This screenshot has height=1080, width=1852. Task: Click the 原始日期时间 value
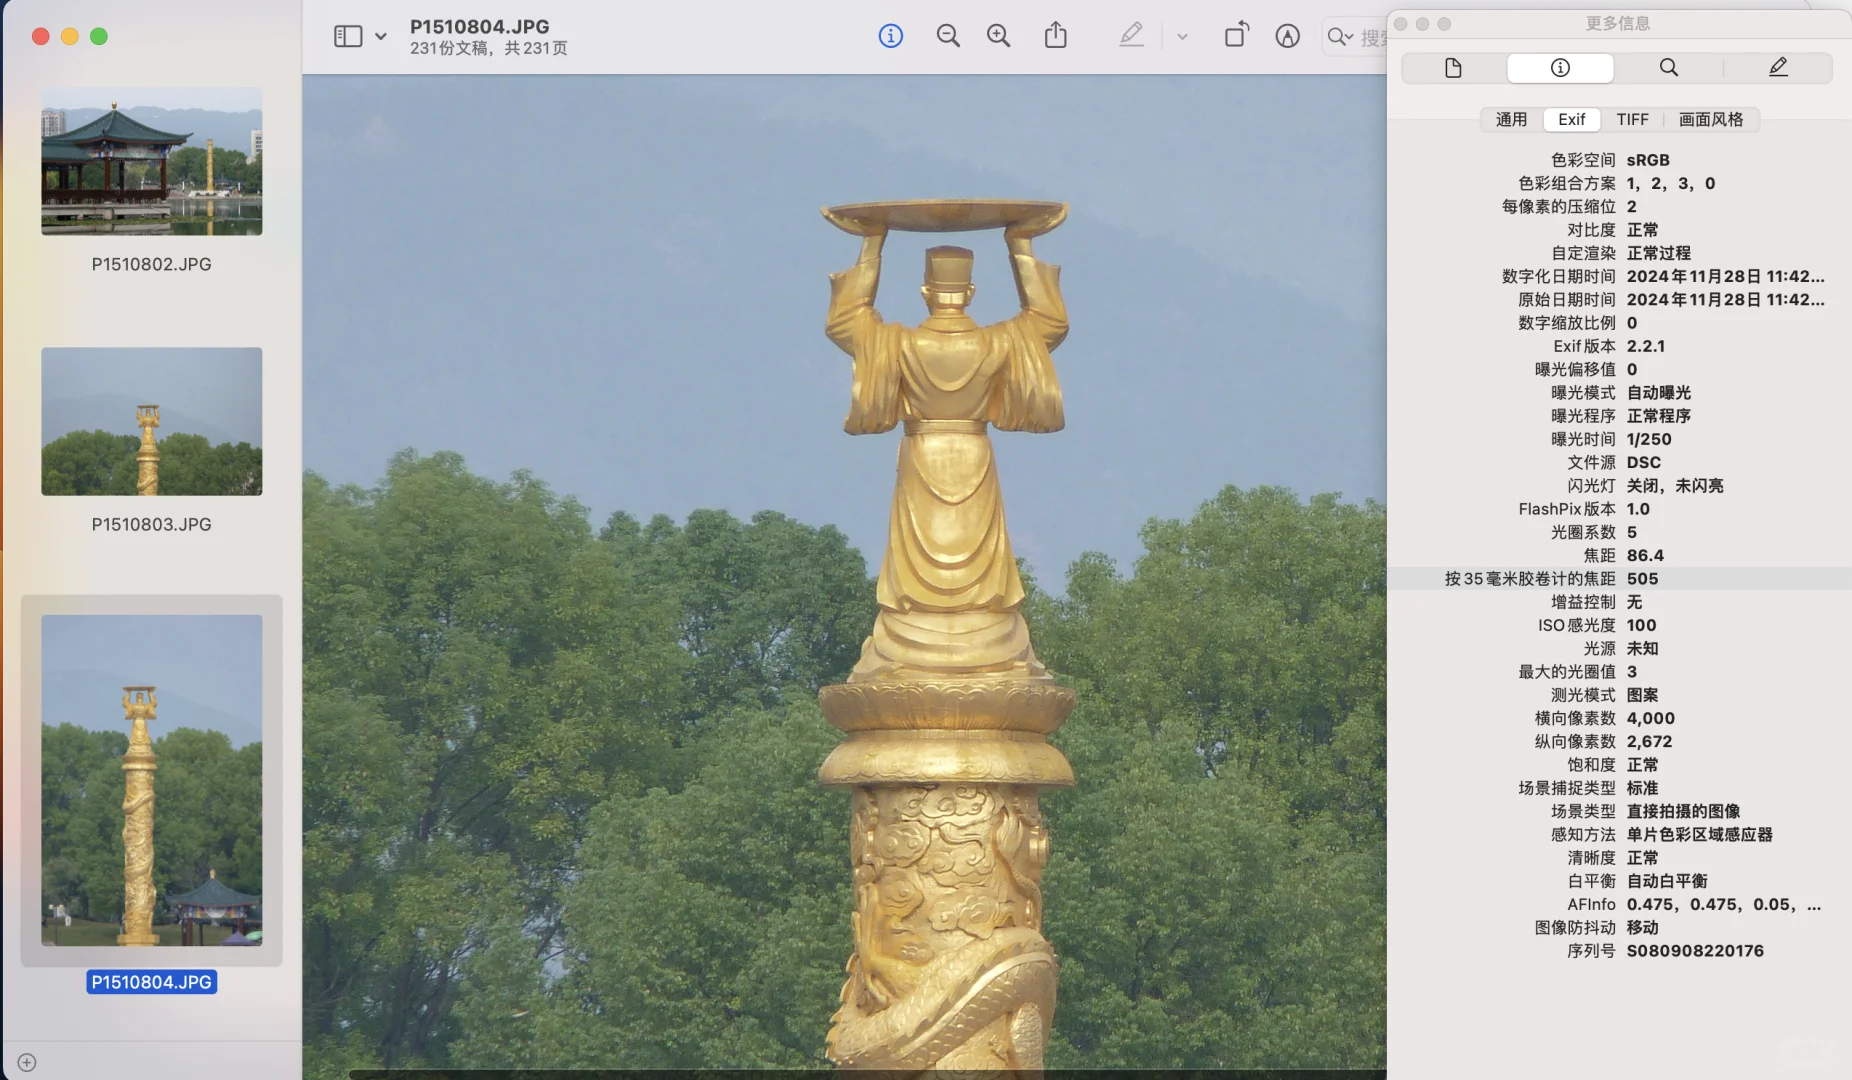coord(1725,299)
